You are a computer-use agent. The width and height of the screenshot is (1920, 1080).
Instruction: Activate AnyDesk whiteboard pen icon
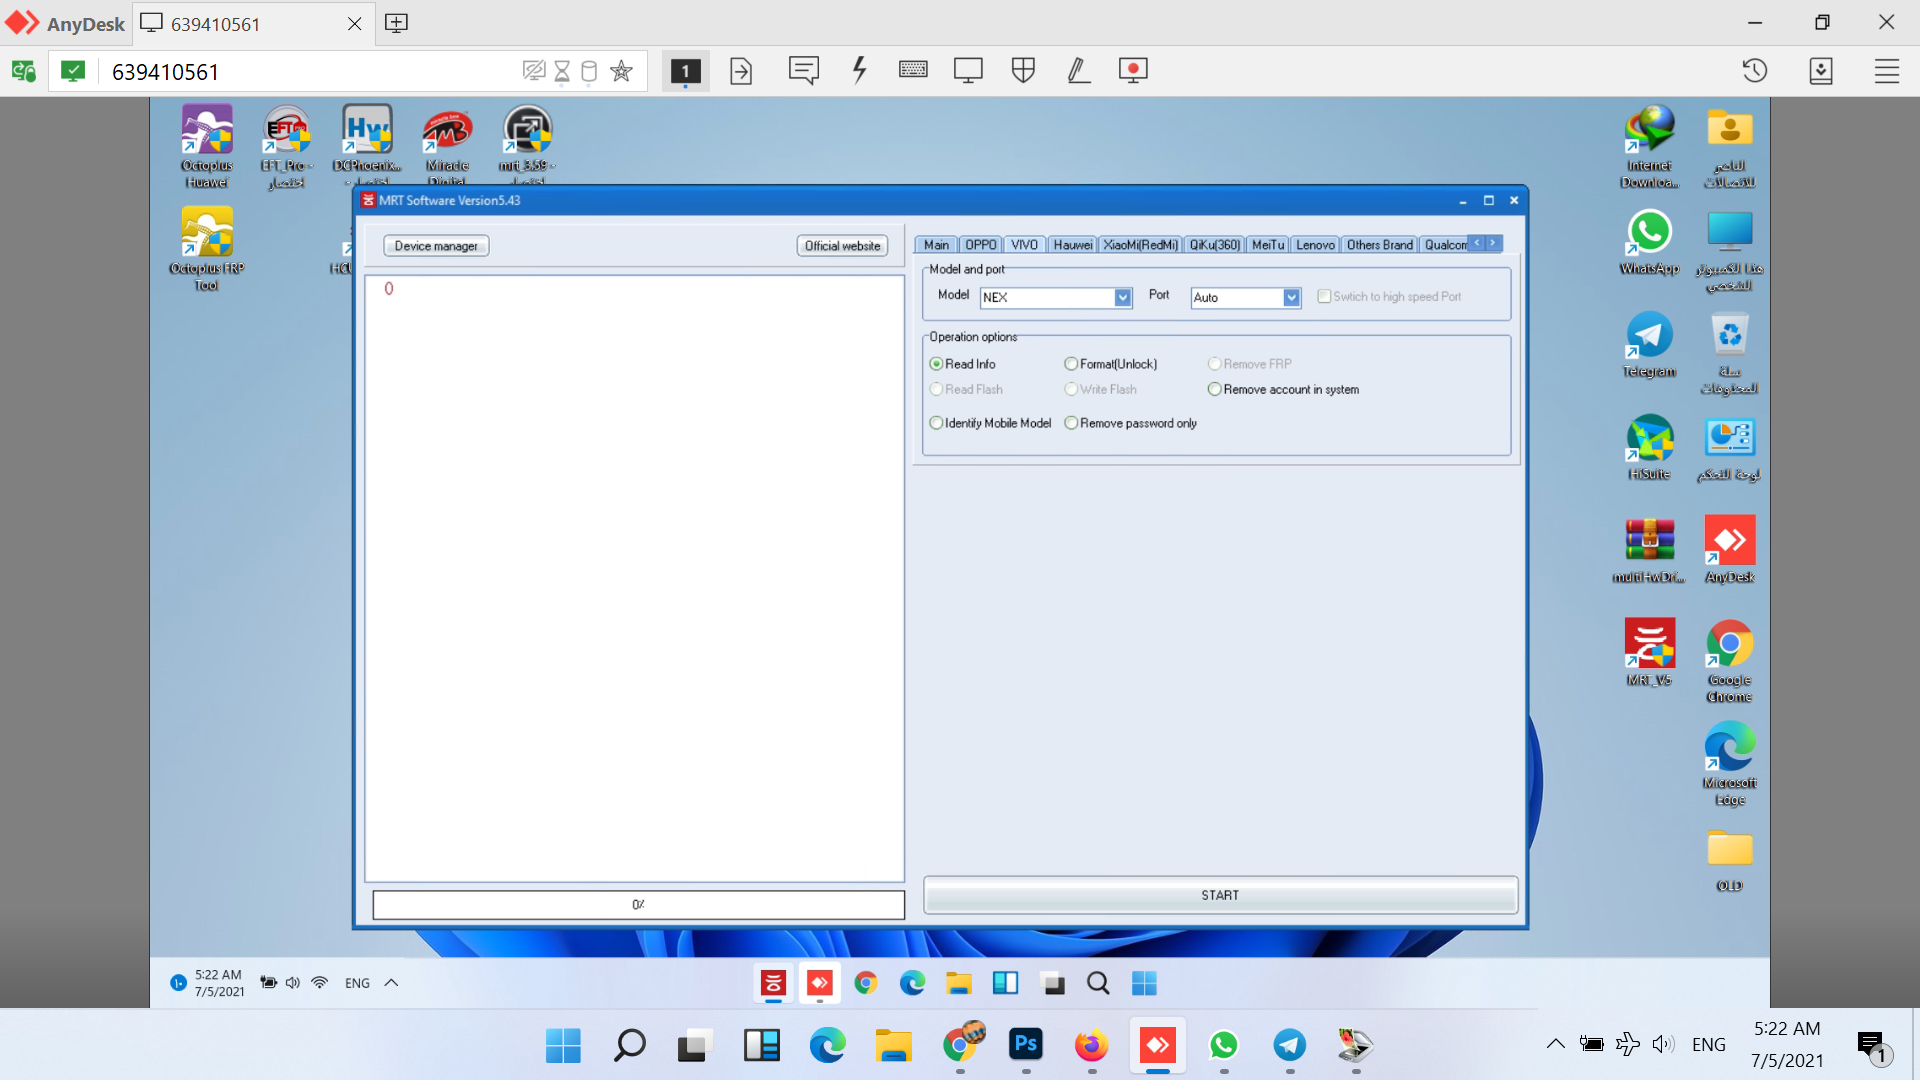point(1078,70)
